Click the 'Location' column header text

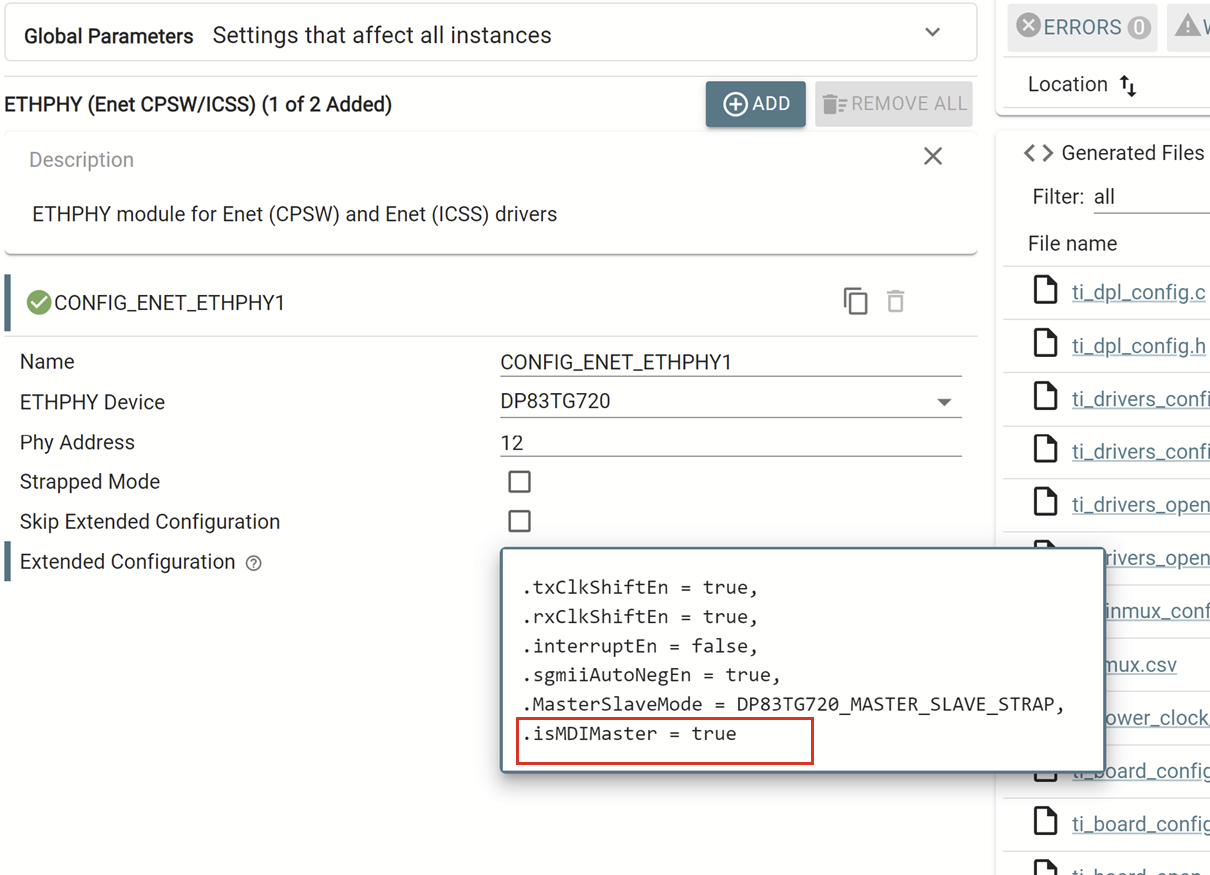coord(1067,84)
